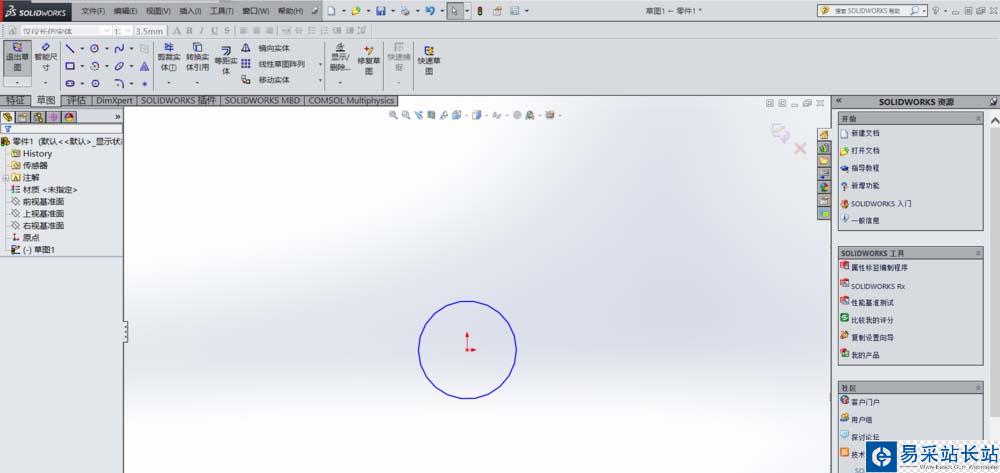Screen dimensions: 1000x473
Task: Open the PropertyManager tab icon
Action: (x=23, y=117)
